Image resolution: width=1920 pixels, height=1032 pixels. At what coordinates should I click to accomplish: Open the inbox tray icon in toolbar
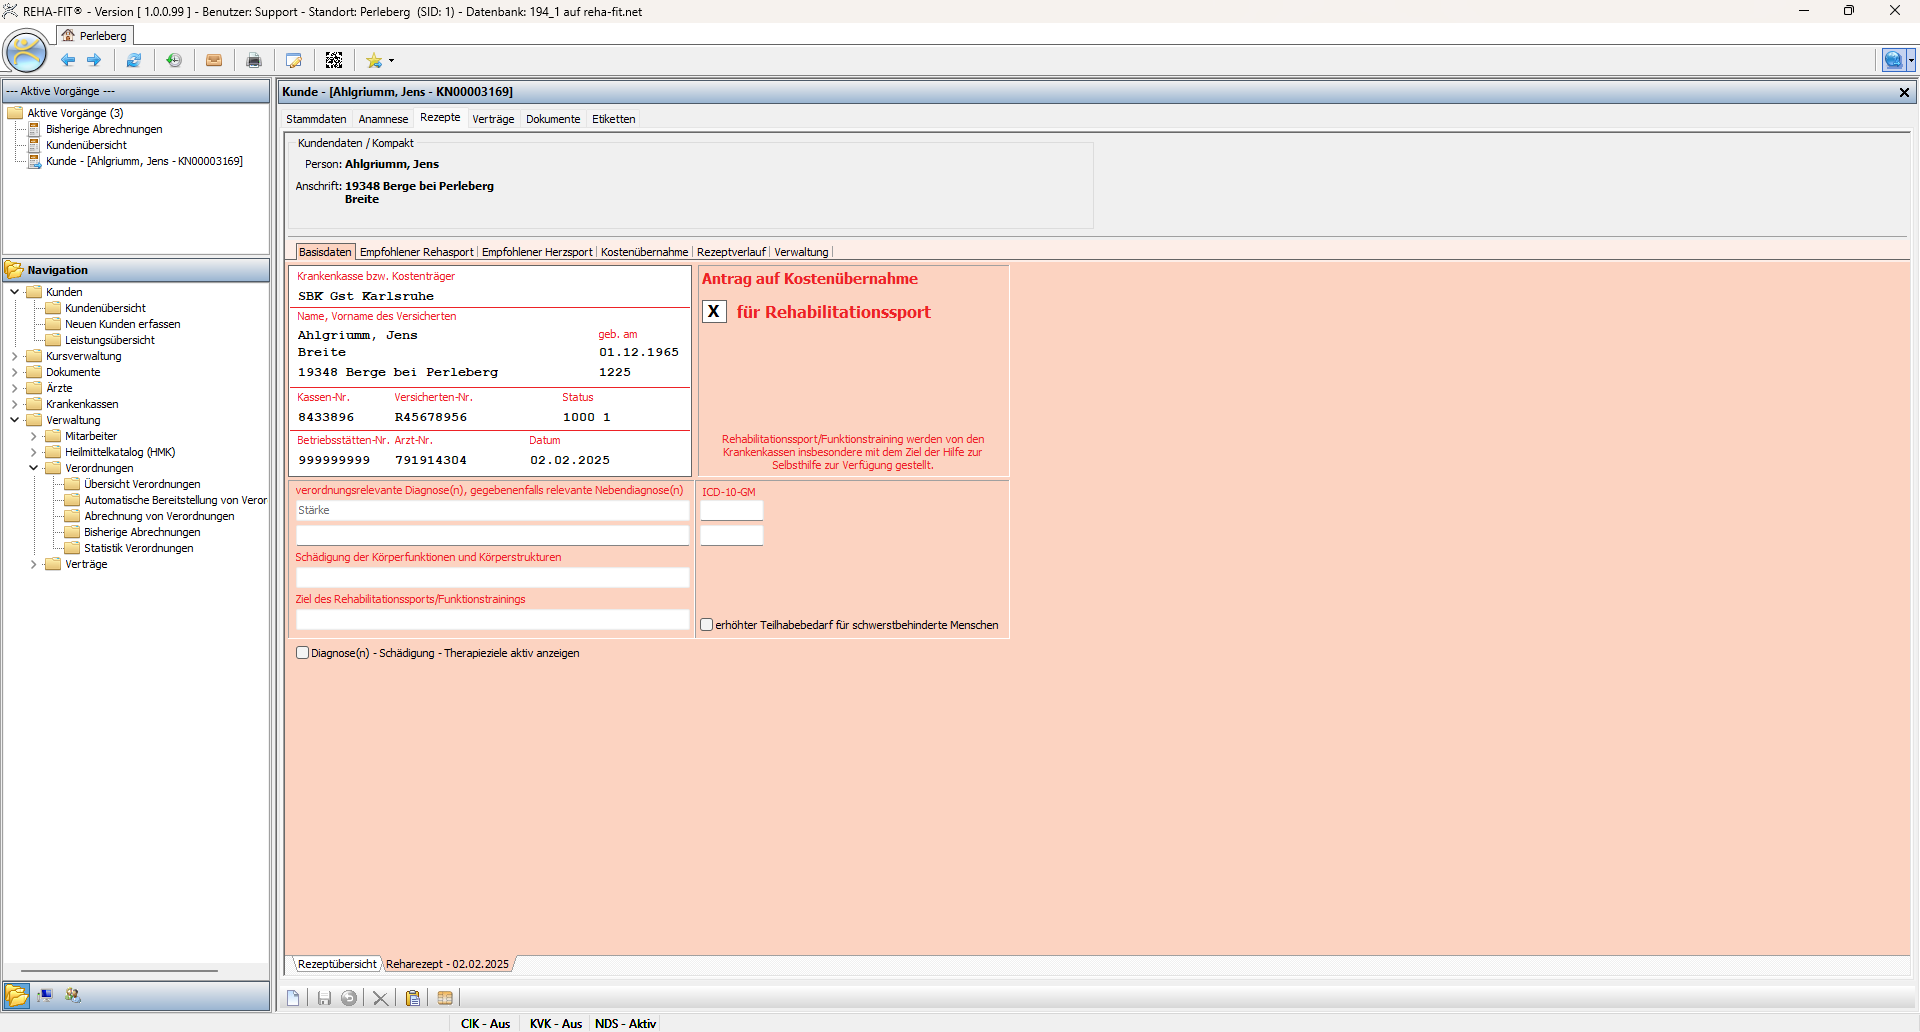[x=214, y=60]
